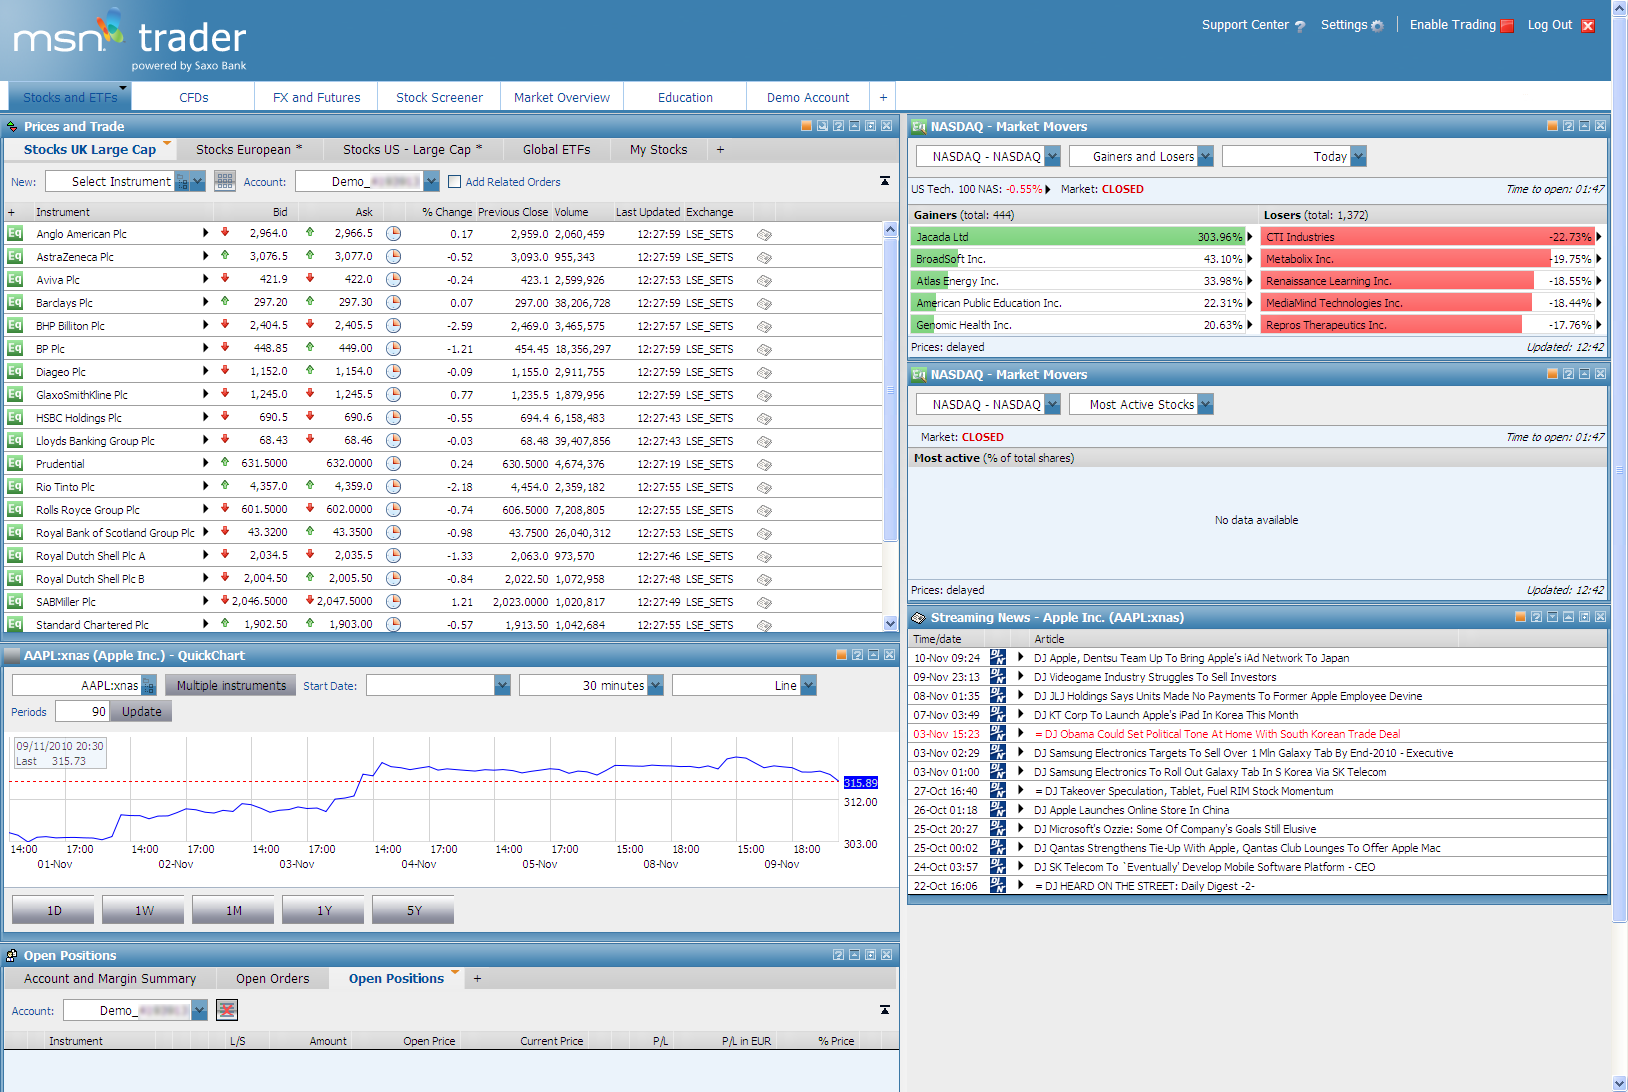Open the 30 minutes interval dropdown

(x=655, y=685)
